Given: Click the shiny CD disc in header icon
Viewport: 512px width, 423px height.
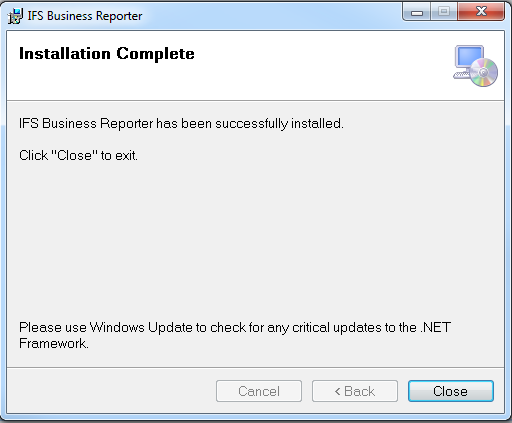Looking at the screenshot, I should 484,72.
